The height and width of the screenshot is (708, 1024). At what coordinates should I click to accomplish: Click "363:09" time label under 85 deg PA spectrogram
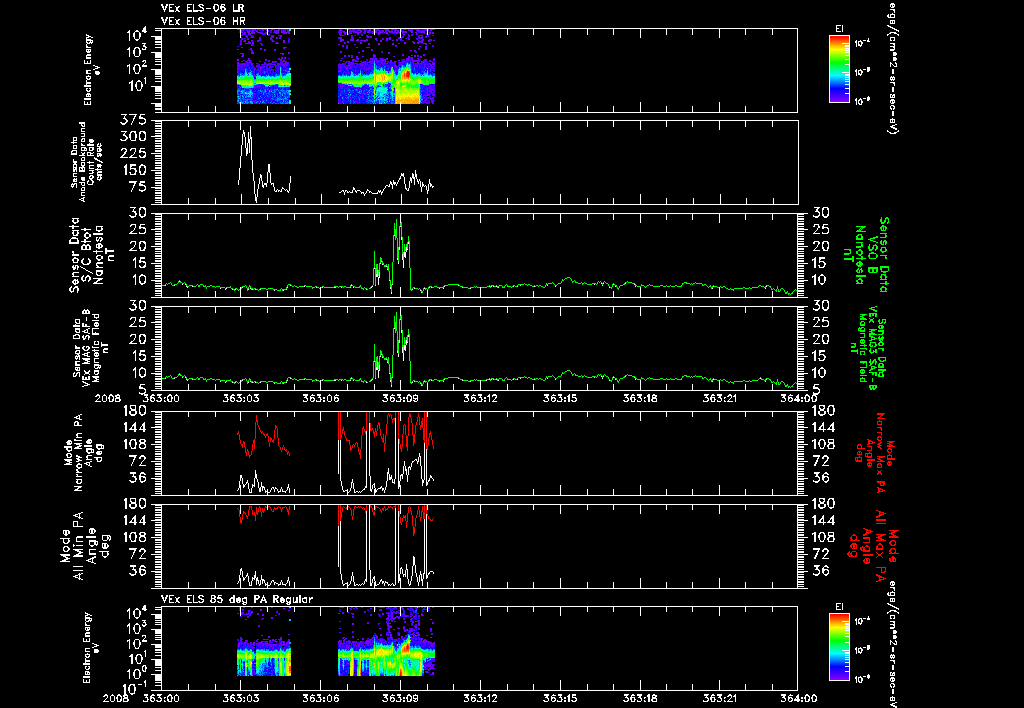[400, 698]
